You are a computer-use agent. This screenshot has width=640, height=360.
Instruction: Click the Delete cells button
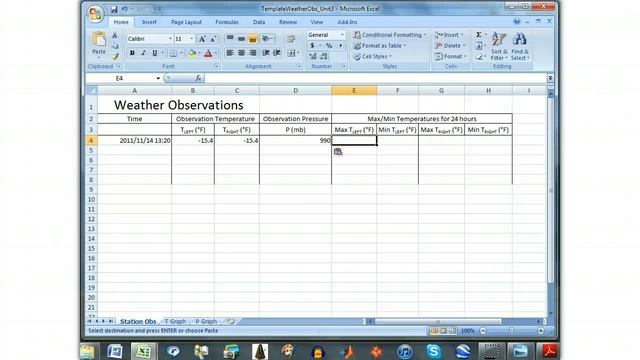click(450, 46)
